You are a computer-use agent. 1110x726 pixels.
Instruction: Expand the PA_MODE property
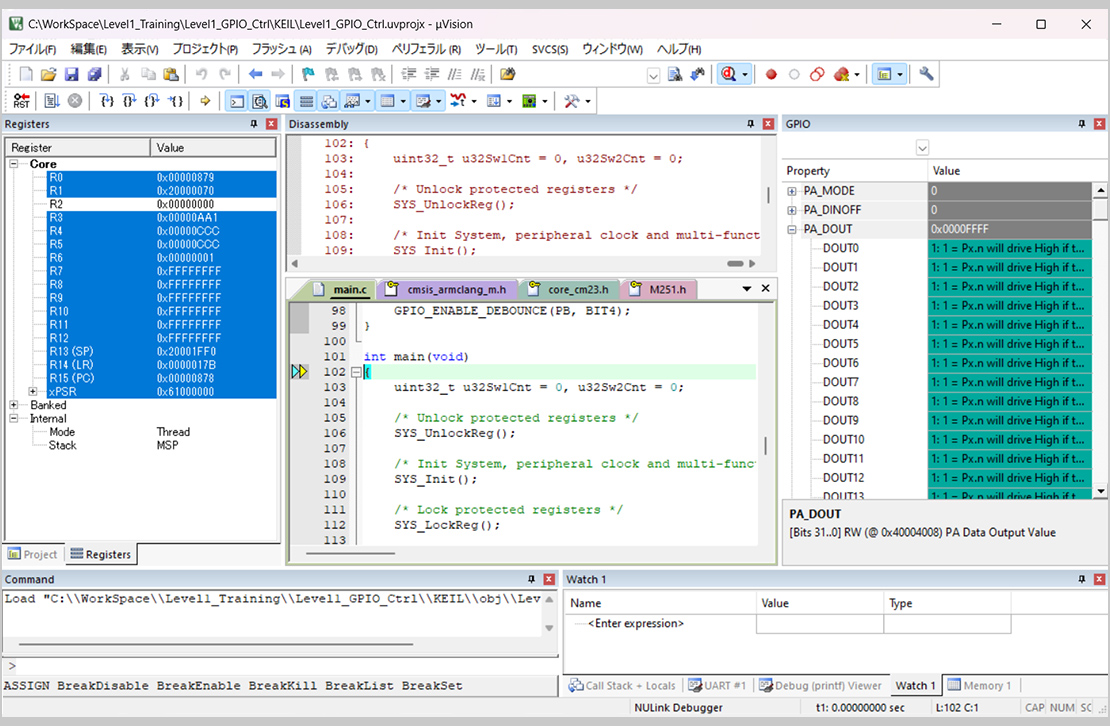pyautogui.click(x=792, y=191)
